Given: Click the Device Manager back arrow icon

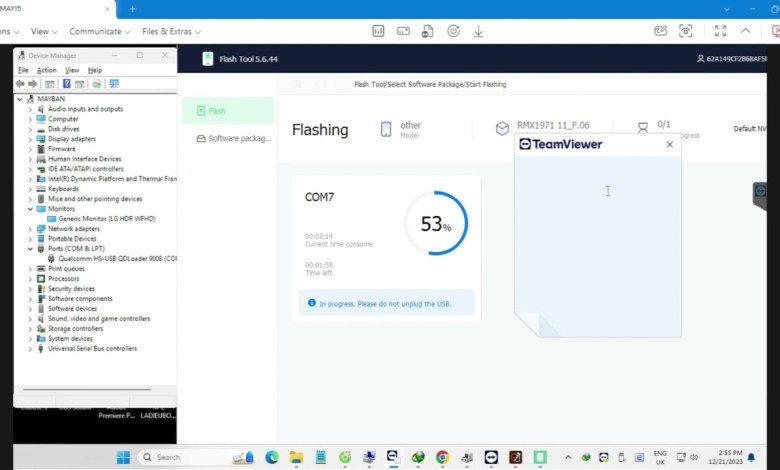Looking at the screenshot, I should pyautogui.click(x=20, y=84).
